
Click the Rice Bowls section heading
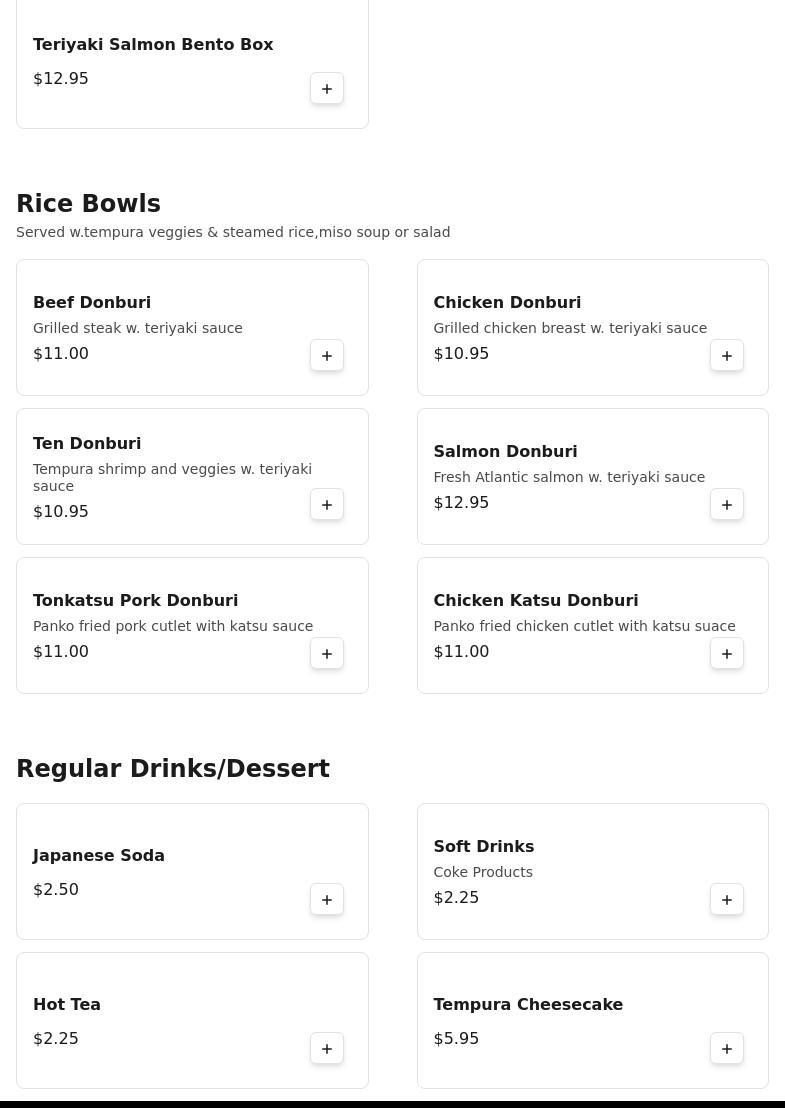(x=88, y=204)
